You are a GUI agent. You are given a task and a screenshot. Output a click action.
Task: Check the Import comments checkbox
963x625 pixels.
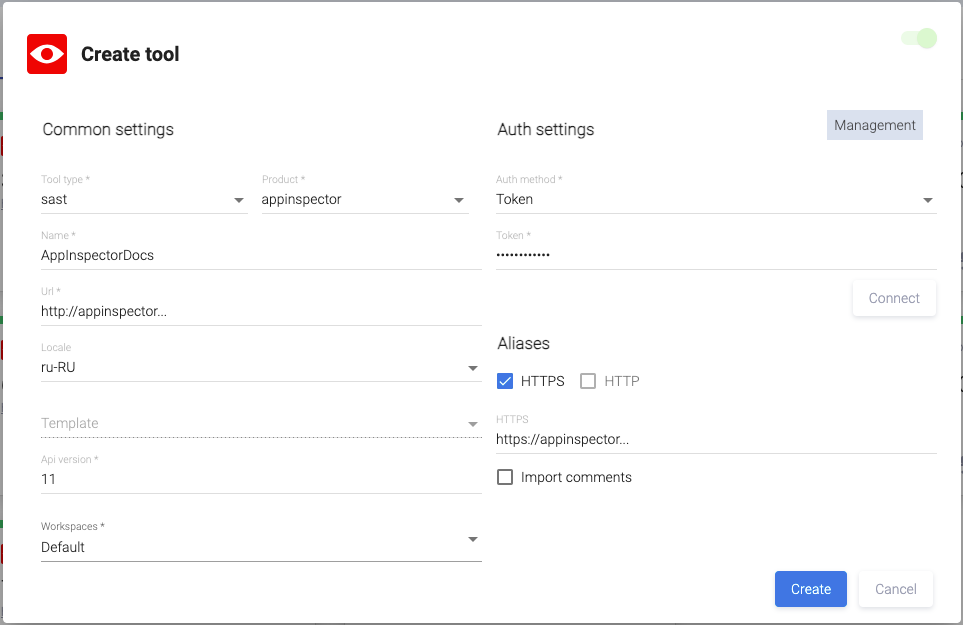[x=505, y=477]
